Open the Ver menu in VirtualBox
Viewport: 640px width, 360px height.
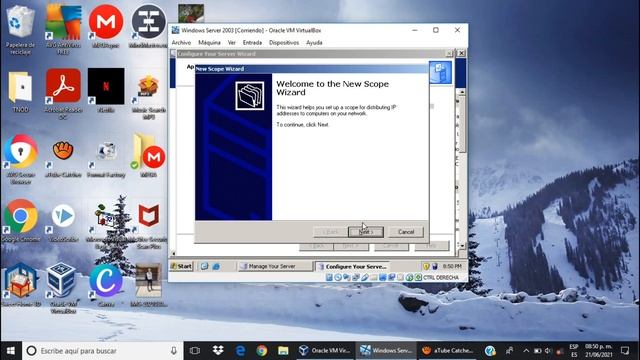232,42
